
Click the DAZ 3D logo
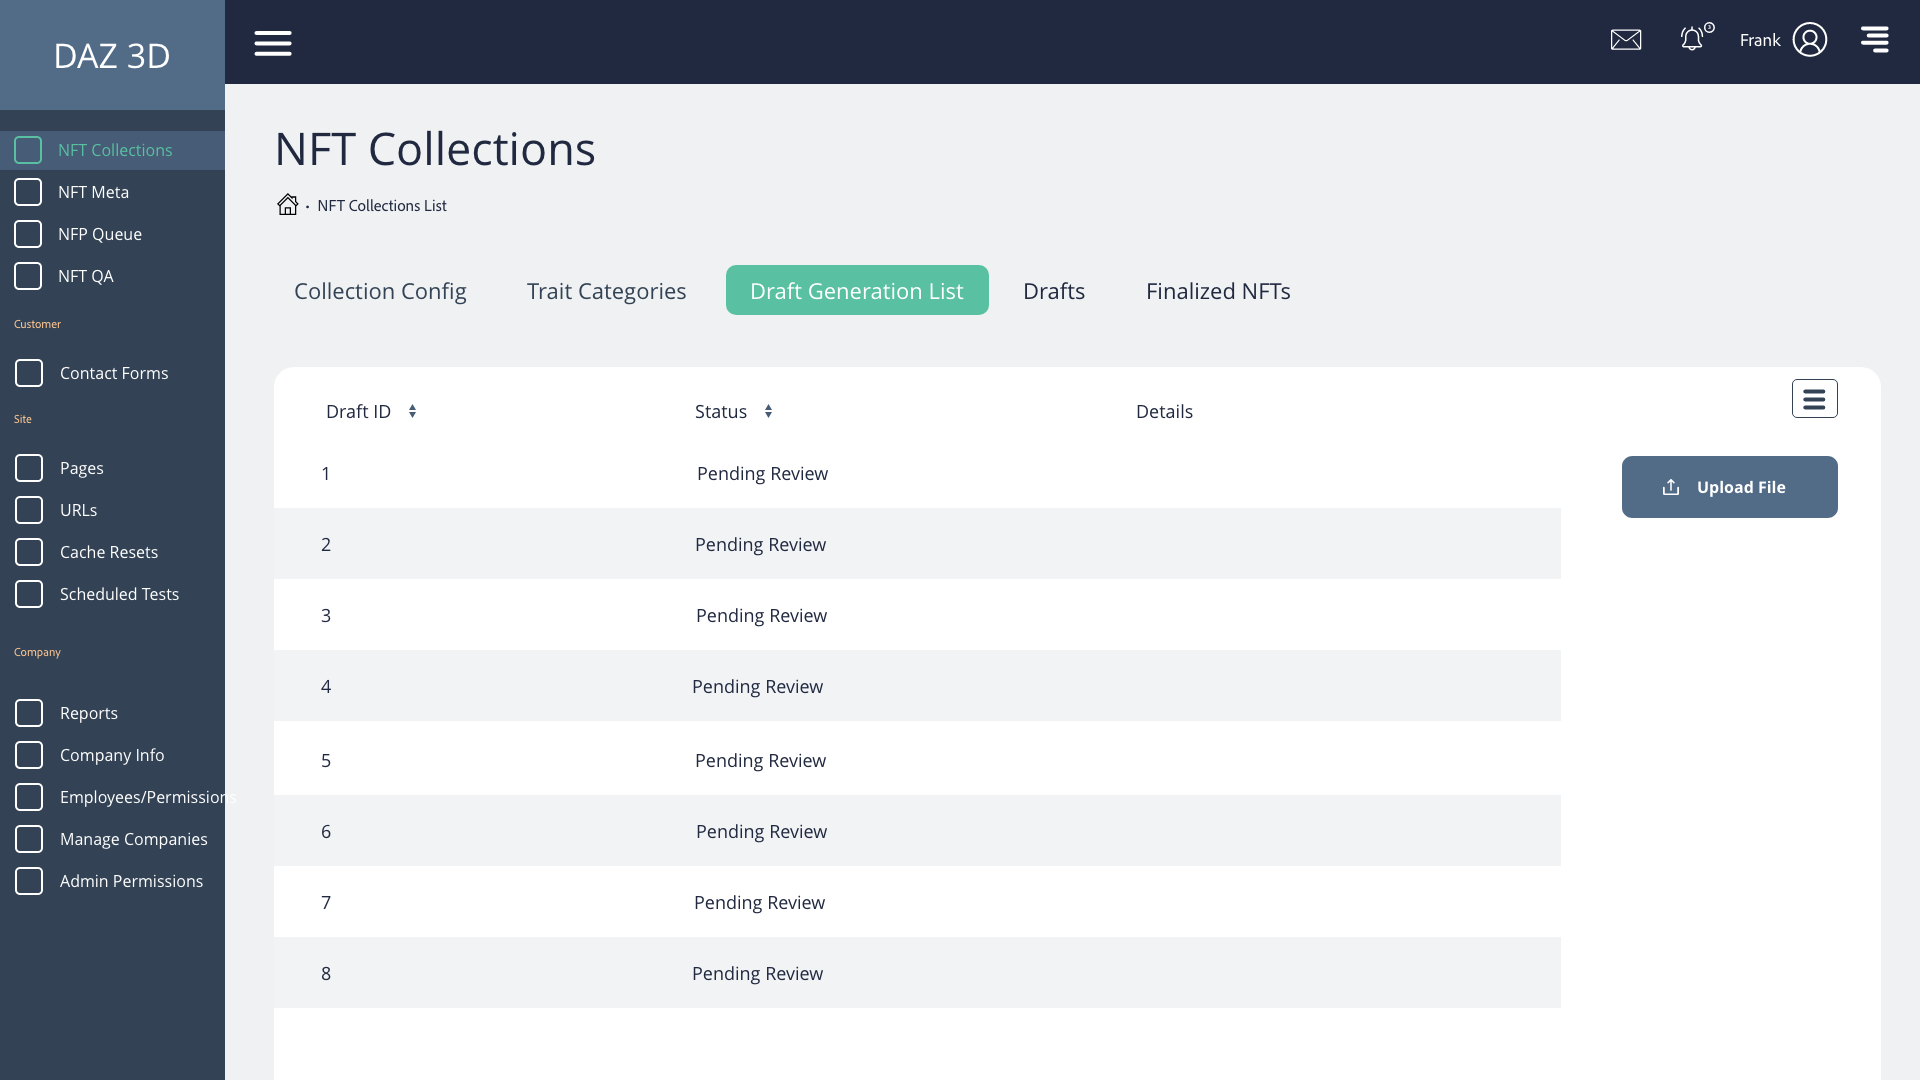point(112,55)
